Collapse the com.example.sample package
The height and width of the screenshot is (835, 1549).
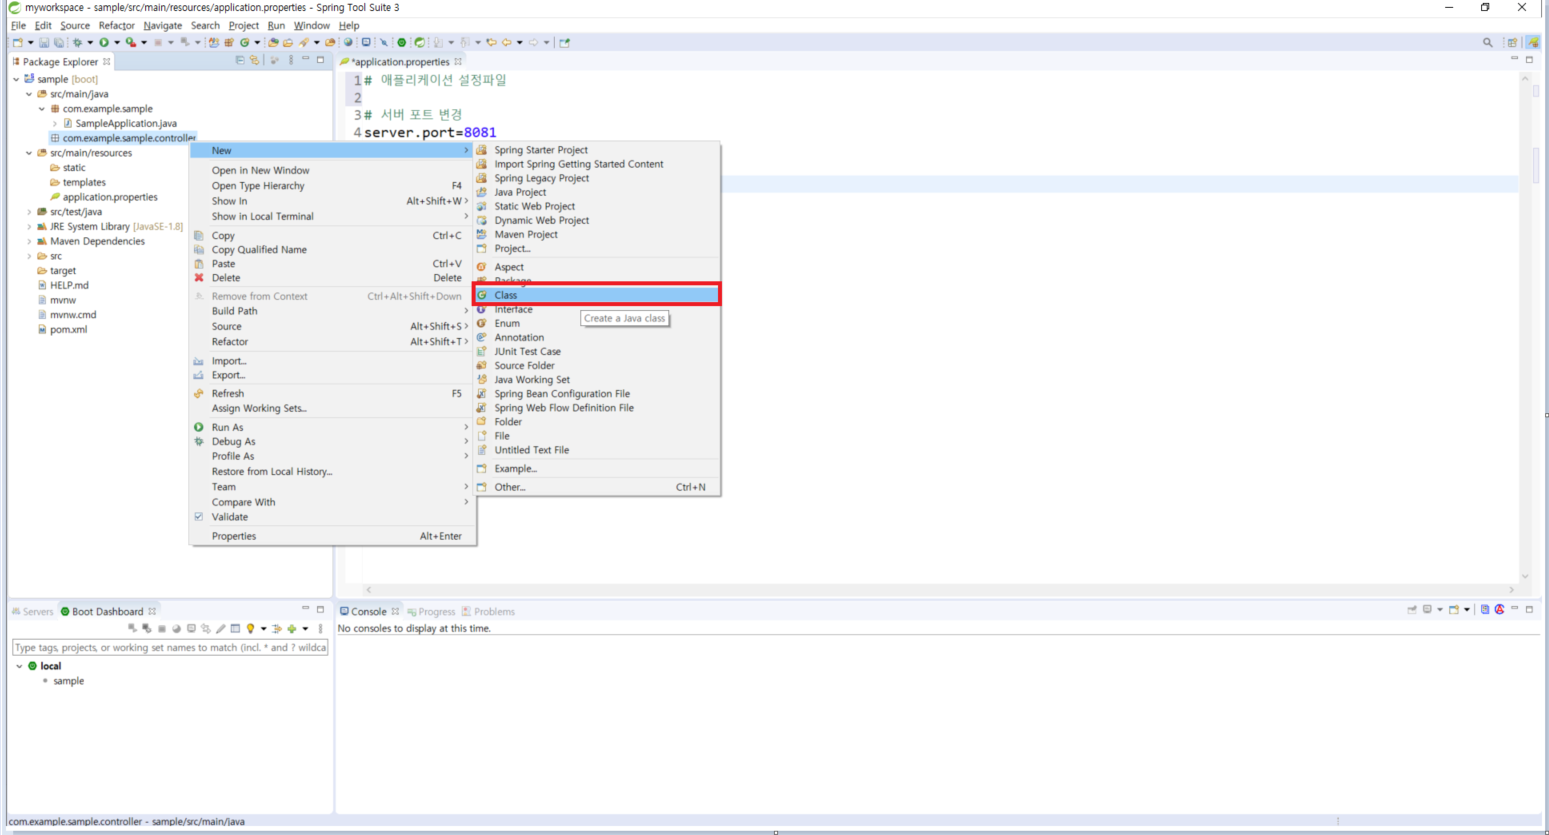[x=42, y=109]
